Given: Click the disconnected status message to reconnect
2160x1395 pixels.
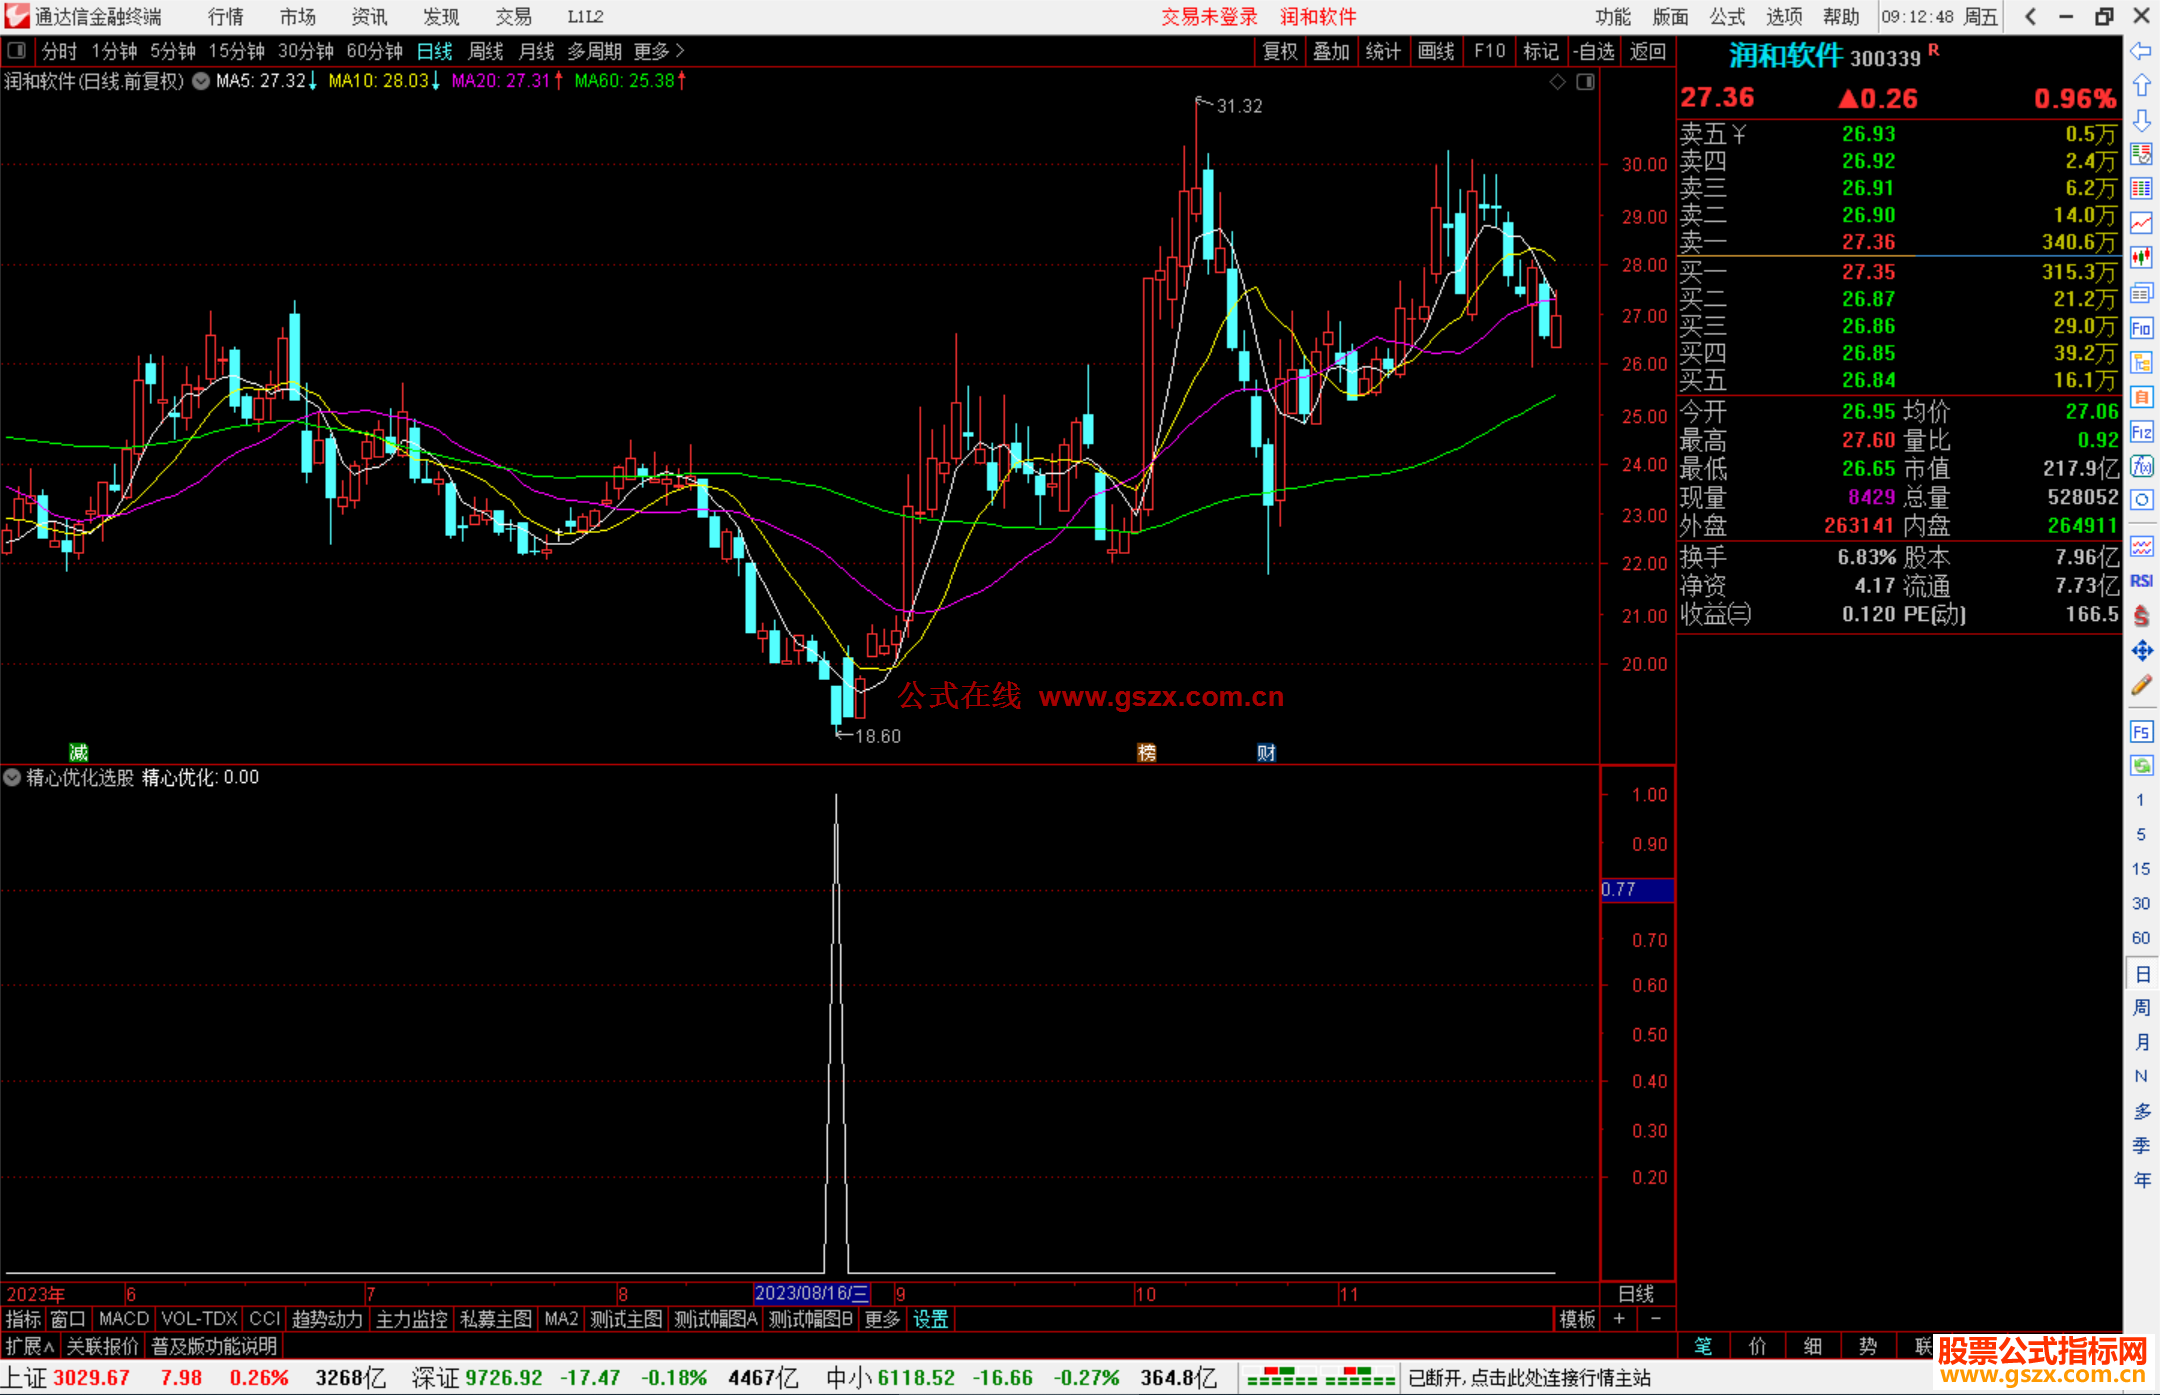Looking at the screenshot, I should point(1529,1378).
